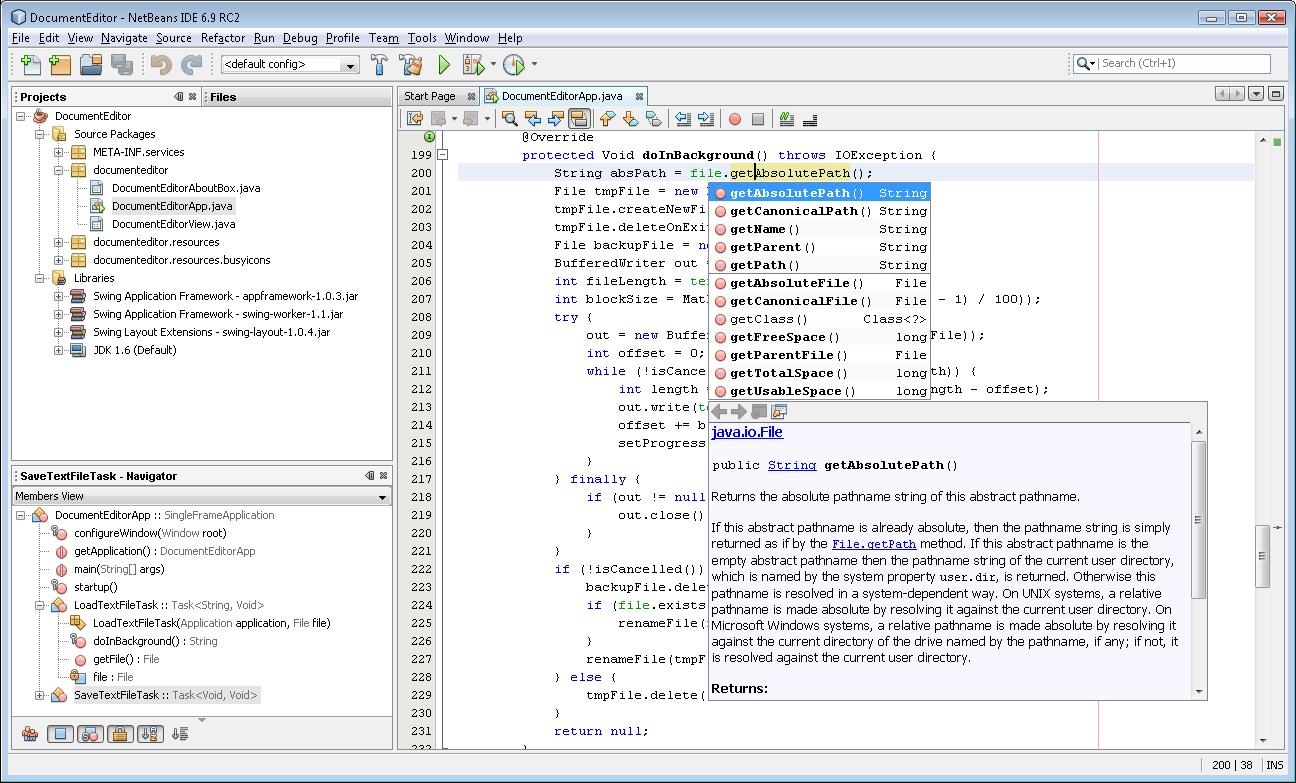The image size is (1296, 783).
Task: Start macro recording with red circle icon
Action: [735, 119]
